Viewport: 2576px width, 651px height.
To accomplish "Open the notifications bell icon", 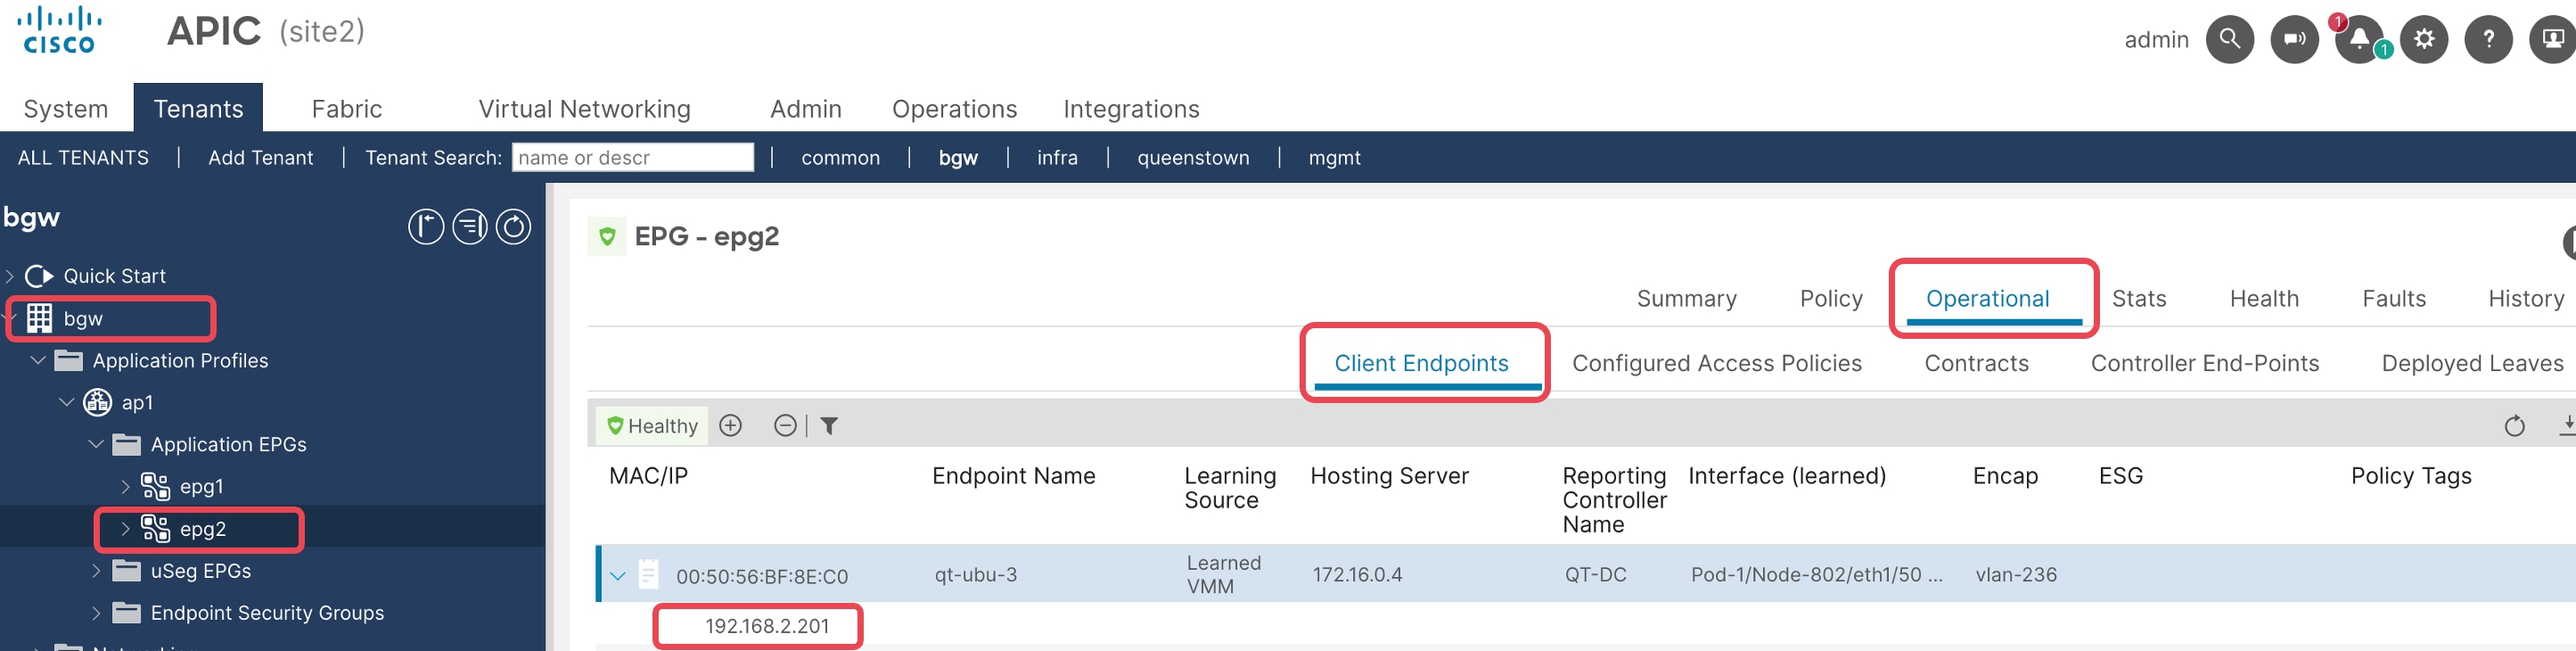I will [2359, 39].
